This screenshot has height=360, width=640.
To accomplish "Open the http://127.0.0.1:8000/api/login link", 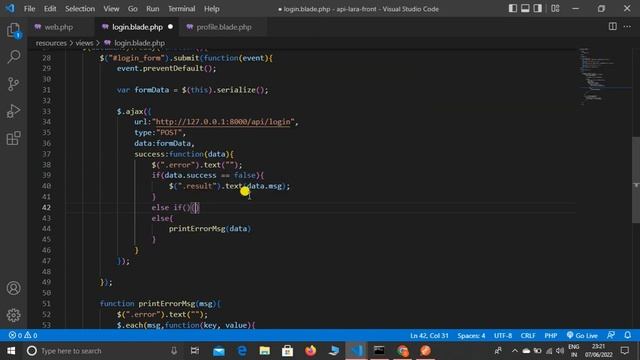I will point(223,122).
